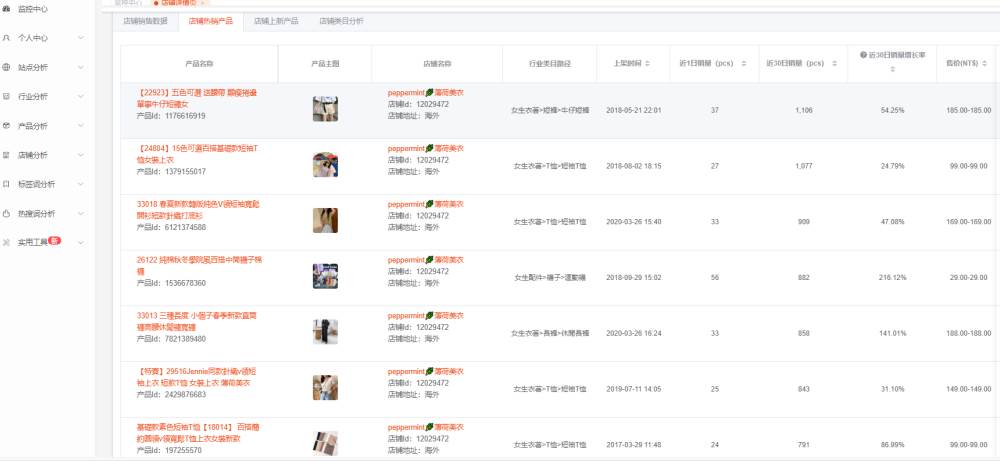Open product link starting with 【特賣】29516Jennie
The image size is (1000, 461).
(x=196, y=377)
